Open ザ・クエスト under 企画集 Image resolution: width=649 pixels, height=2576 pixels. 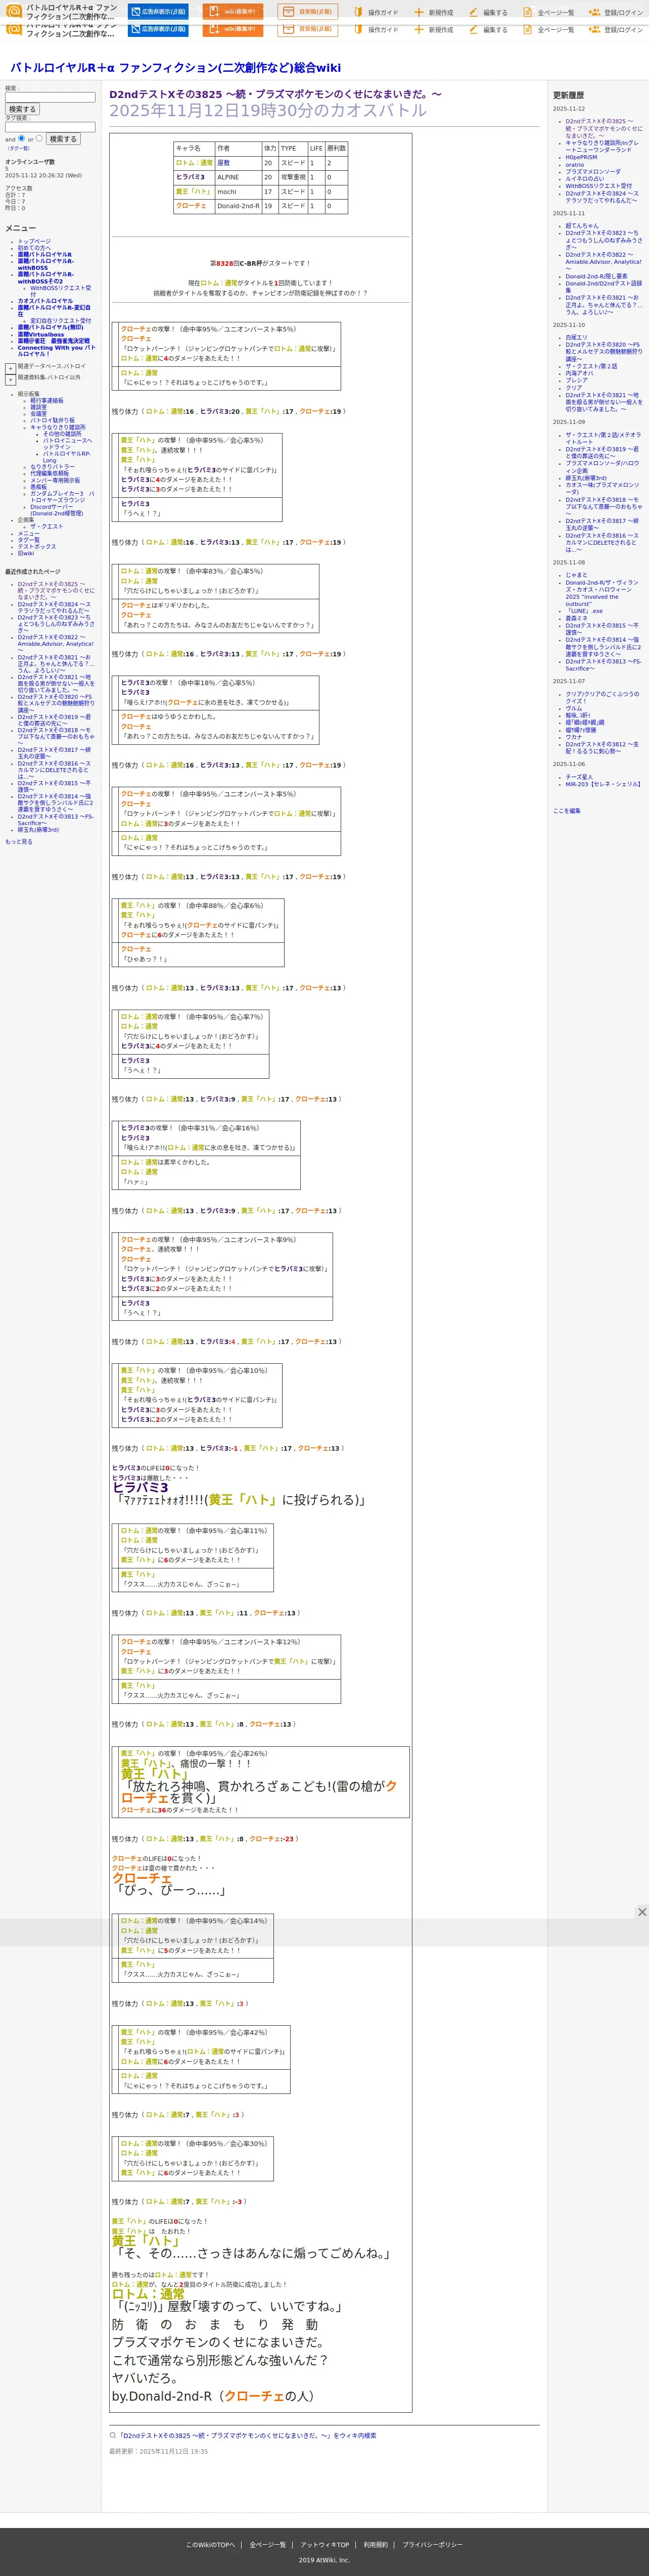click(46, 526)
